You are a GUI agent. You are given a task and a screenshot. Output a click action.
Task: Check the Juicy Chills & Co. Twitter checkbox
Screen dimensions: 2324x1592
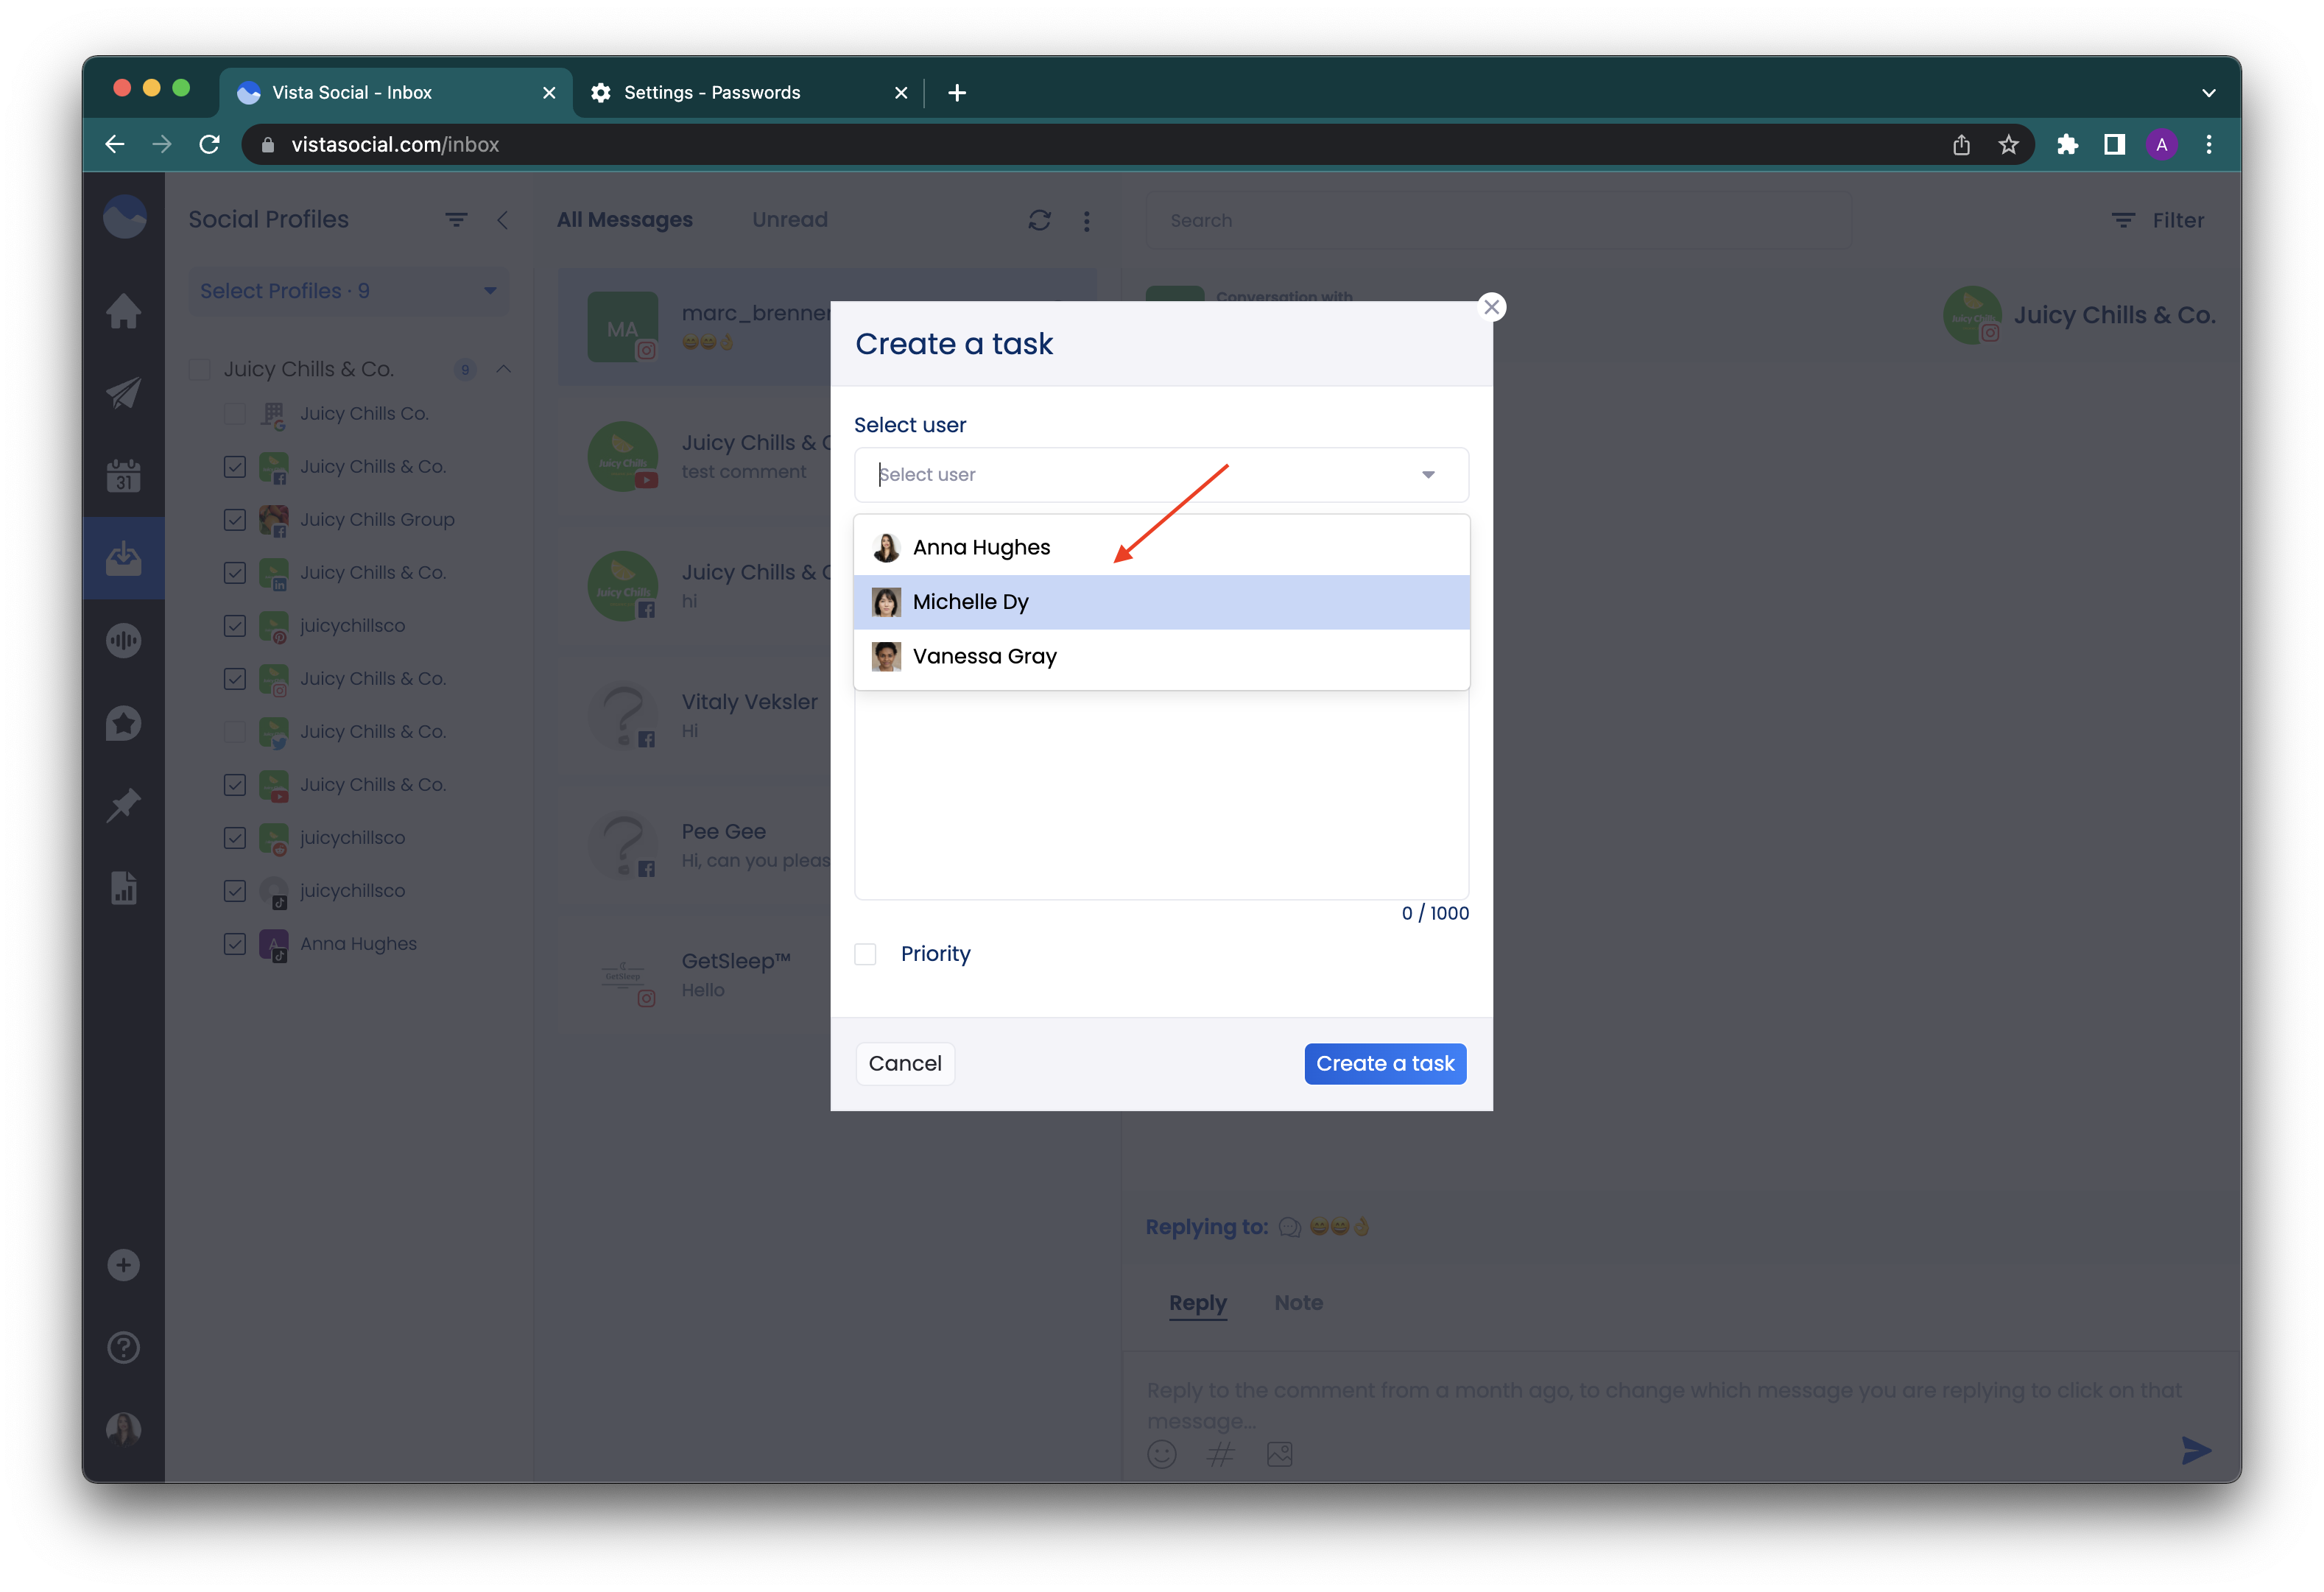[235, 732]
